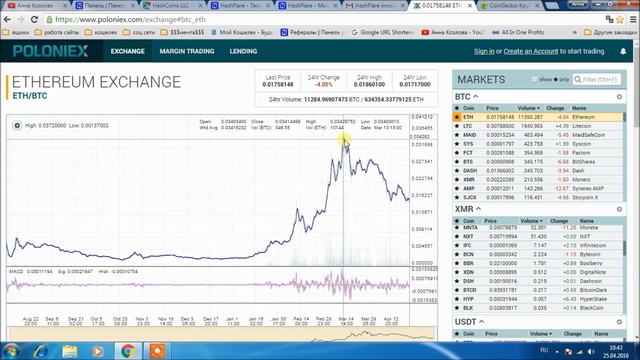
Task: Switch to Chrome taskbar icon
Action: click(128, 351)
